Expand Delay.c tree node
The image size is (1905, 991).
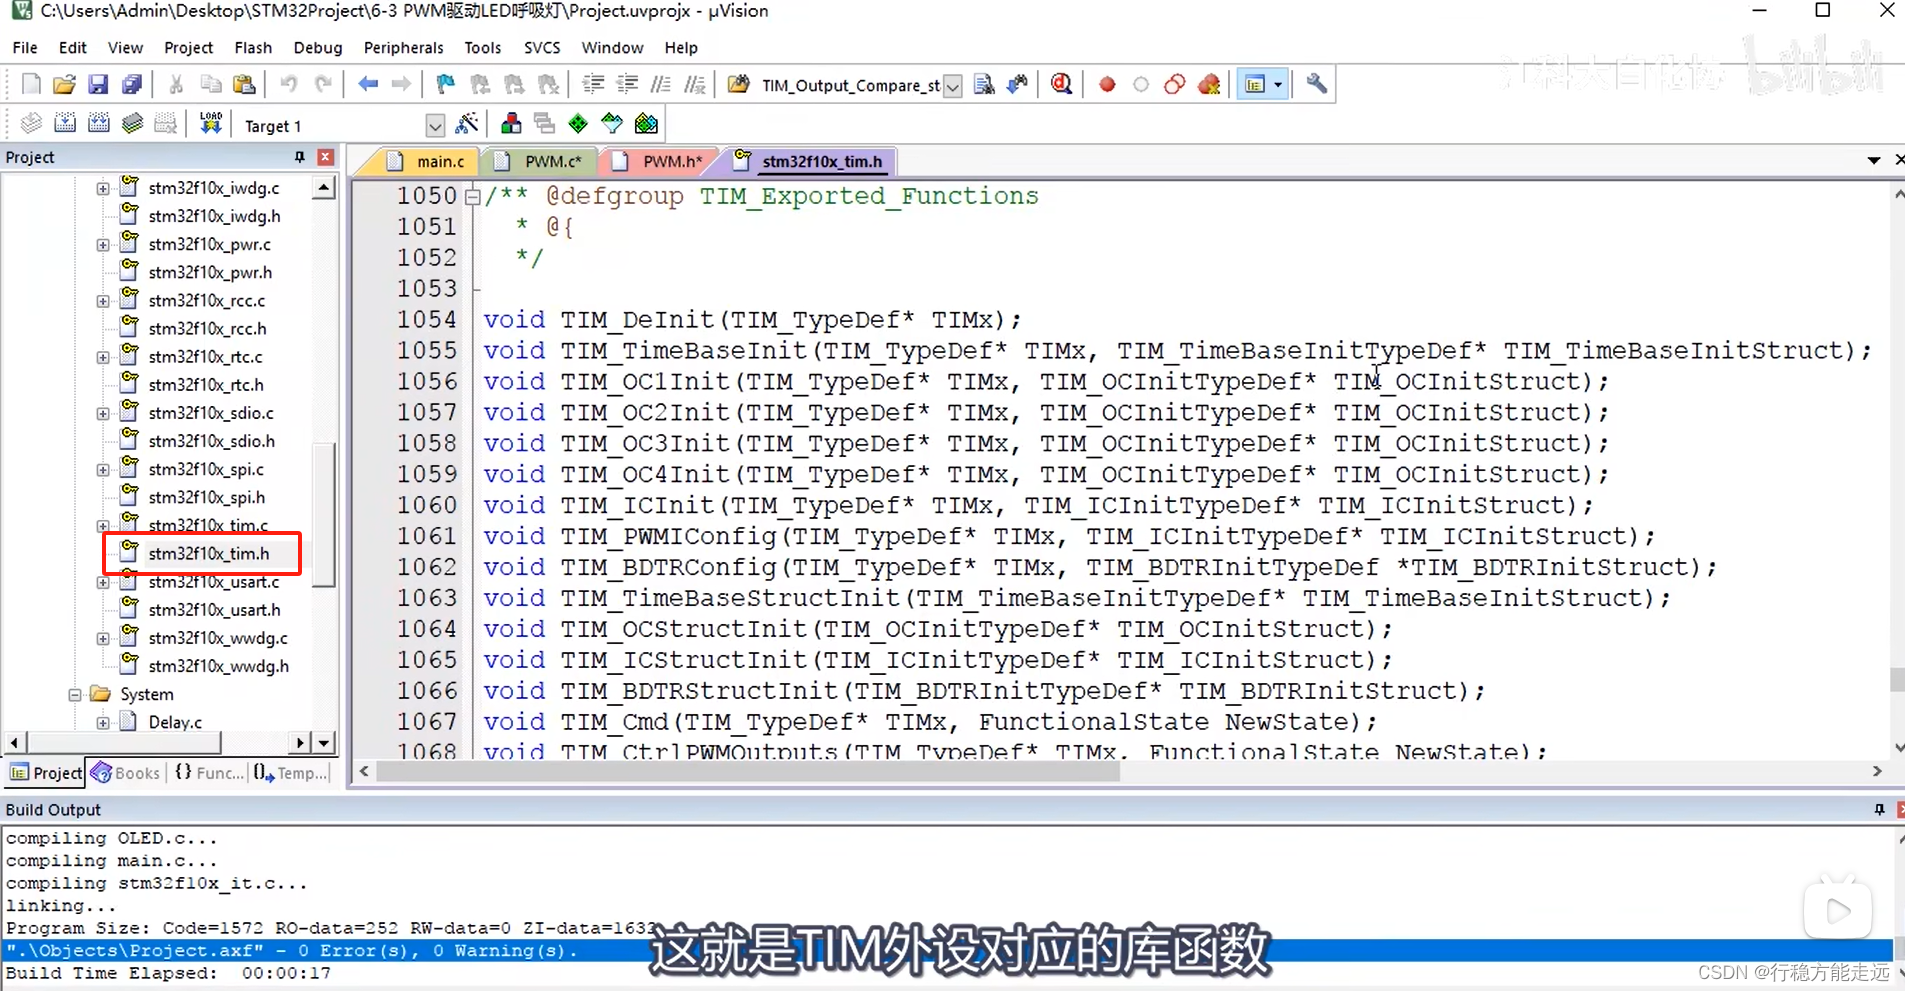[x=103, y=723]
